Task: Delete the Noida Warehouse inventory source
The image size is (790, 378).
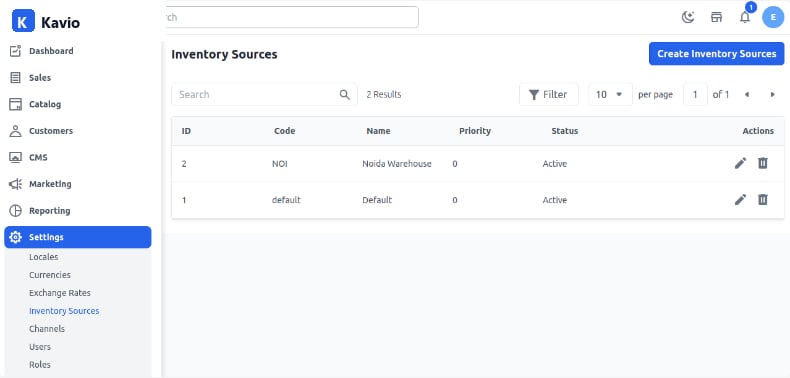Action: (763, 163)
